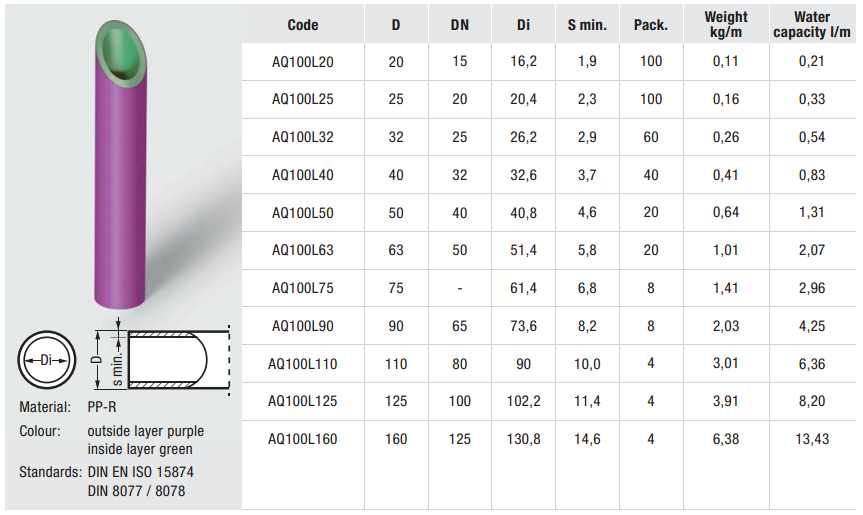
Task: Click the 6,38 weight value
Action: click(726, 438)
